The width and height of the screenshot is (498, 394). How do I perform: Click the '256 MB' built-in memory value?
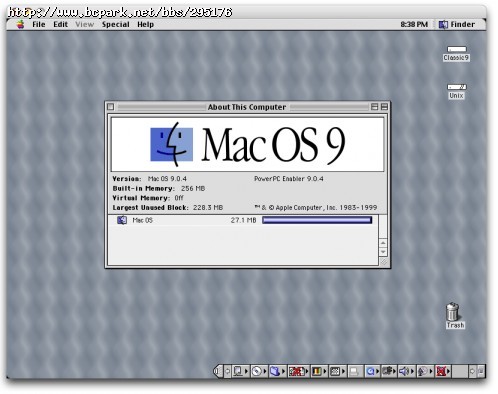[x=193, y=188]
